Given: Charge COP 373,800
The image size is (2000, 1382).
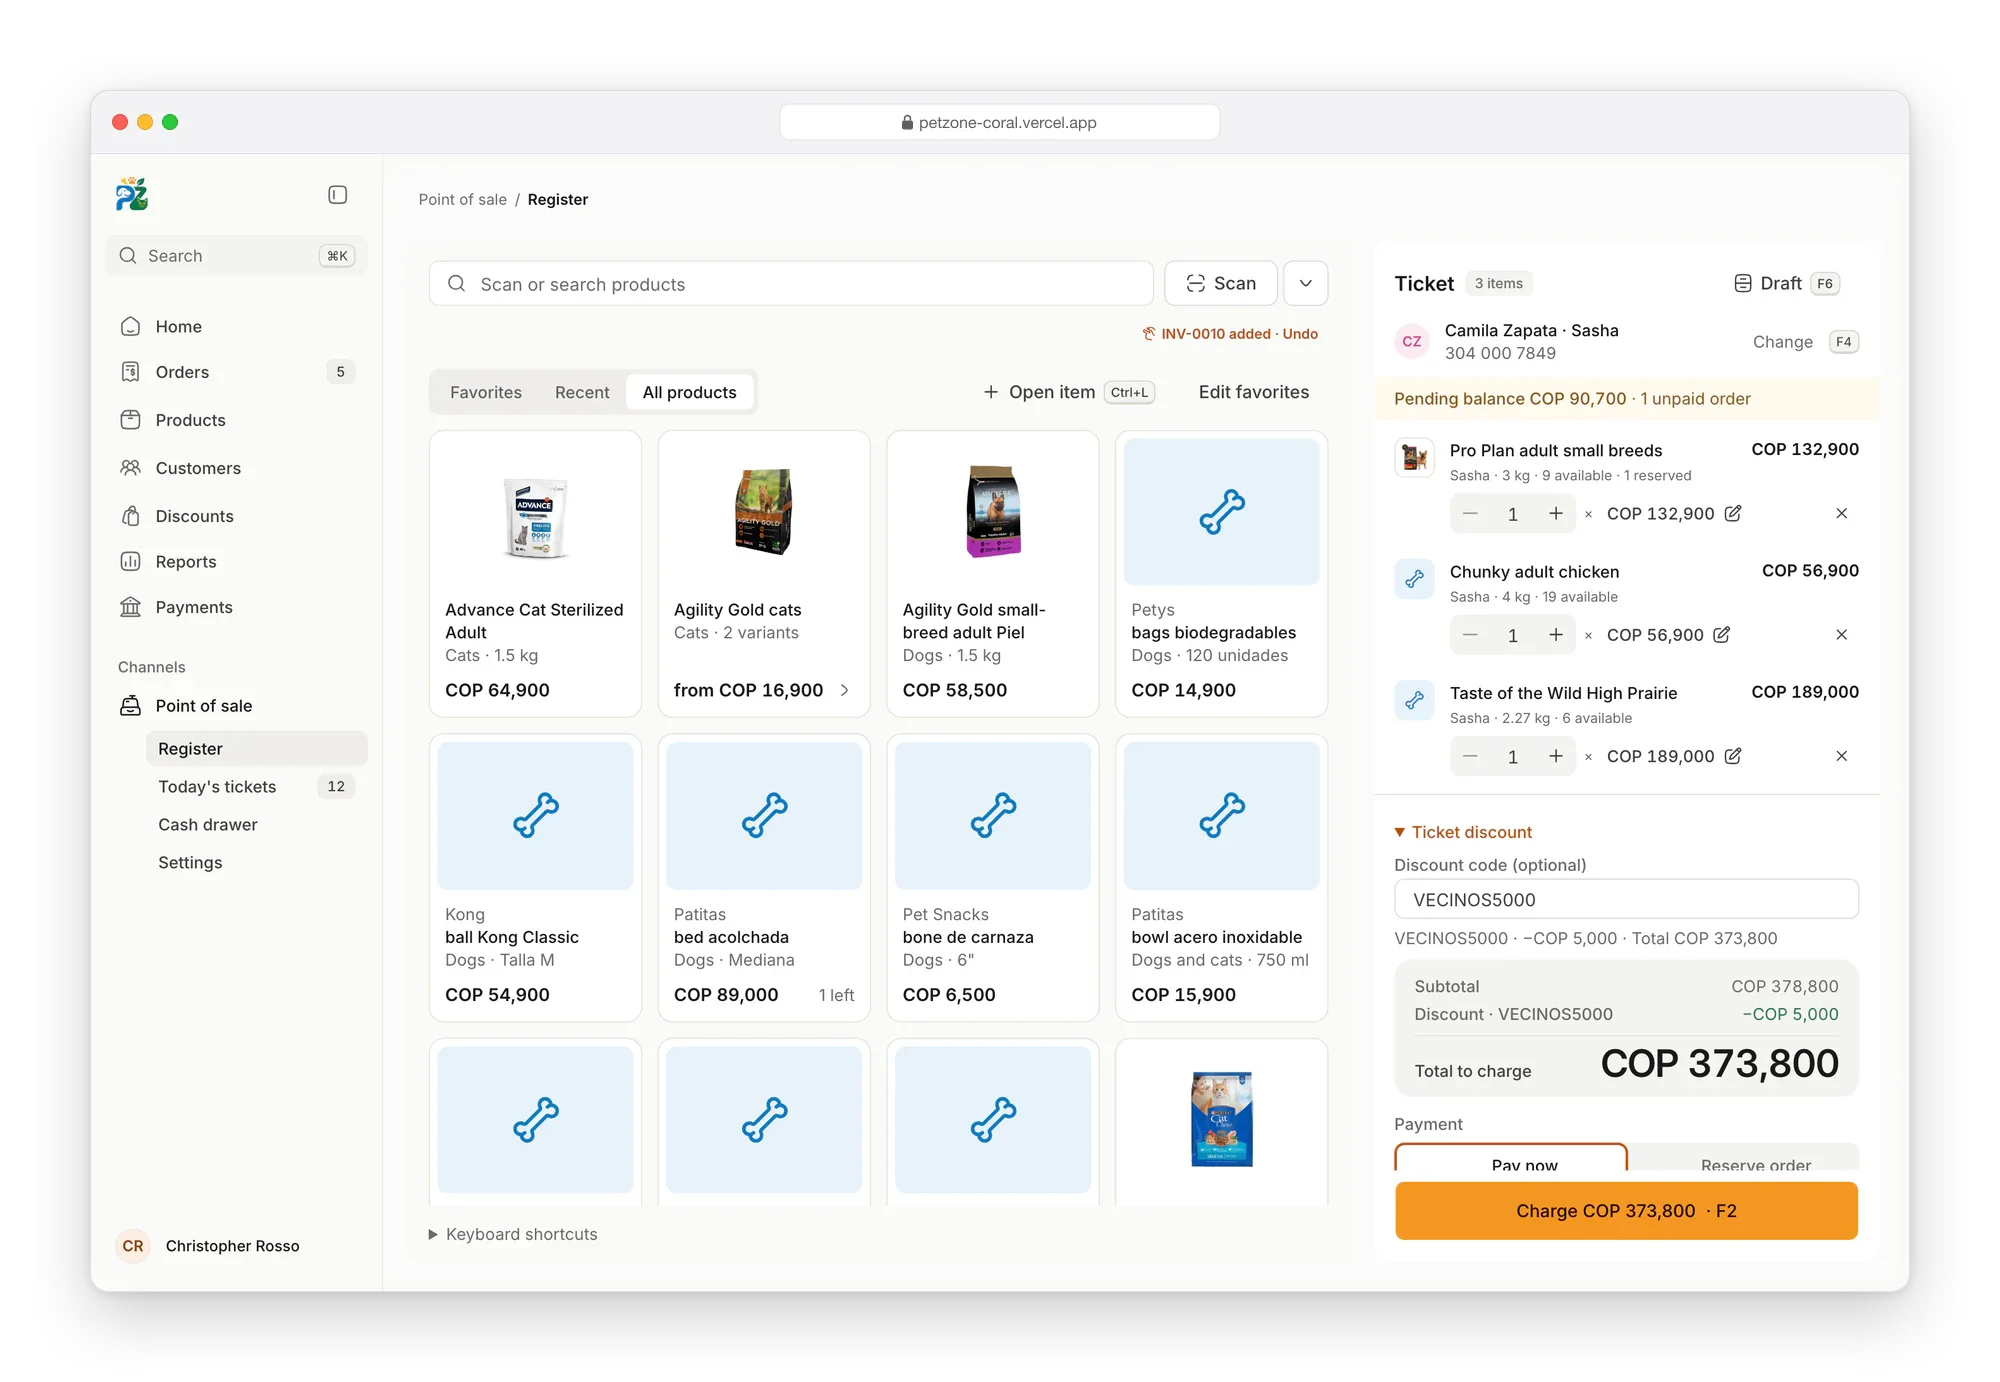Looking at the screenshot, I should (x=1626, y=1211).
